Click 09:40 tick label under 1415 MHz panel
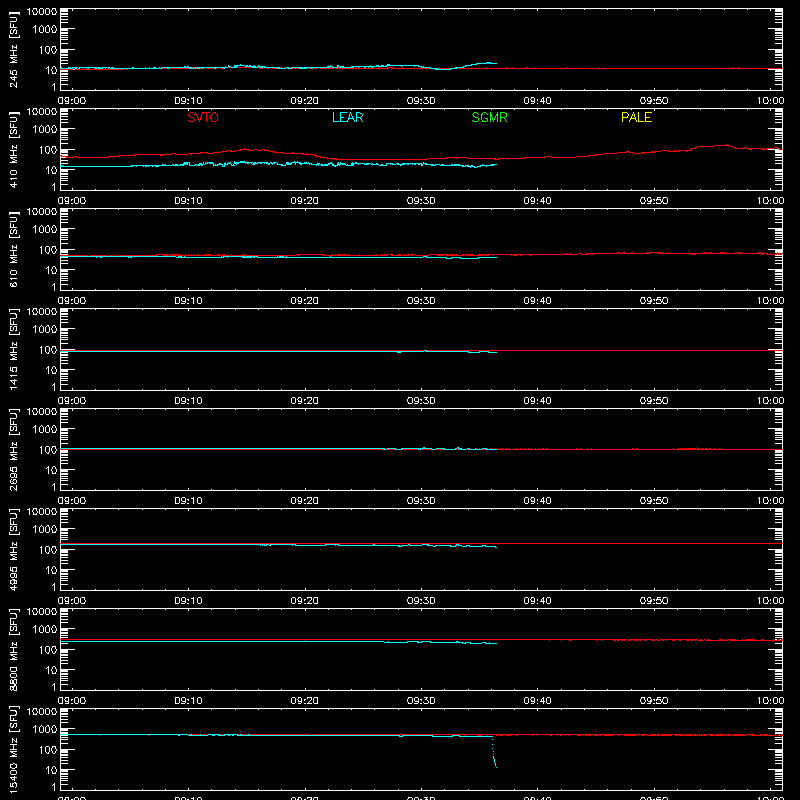Image resolution: width=800 pixels, height=800 pixels. pyautogui.click(x=537, y=401)
